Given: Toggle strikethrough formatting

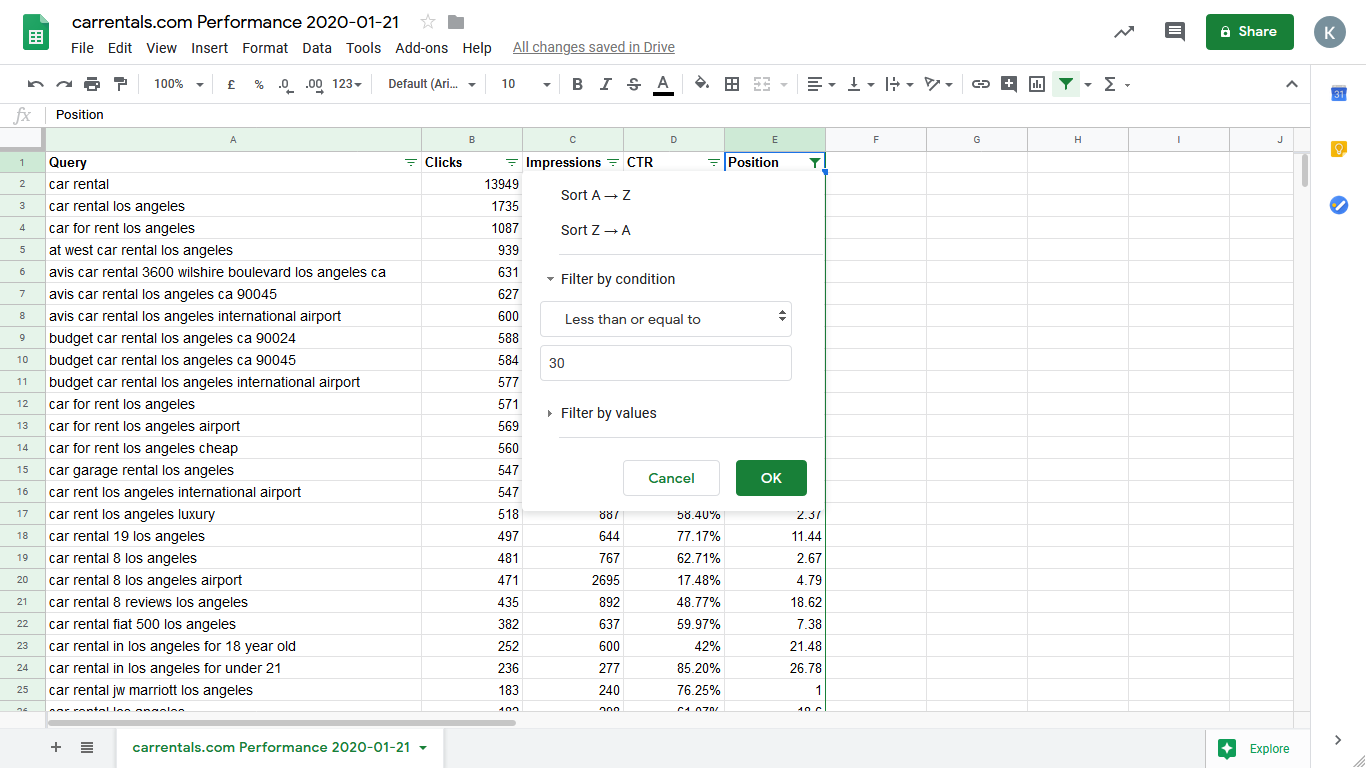Looking at the screenshot, I should pyautogui.click(x=633, y=84).
